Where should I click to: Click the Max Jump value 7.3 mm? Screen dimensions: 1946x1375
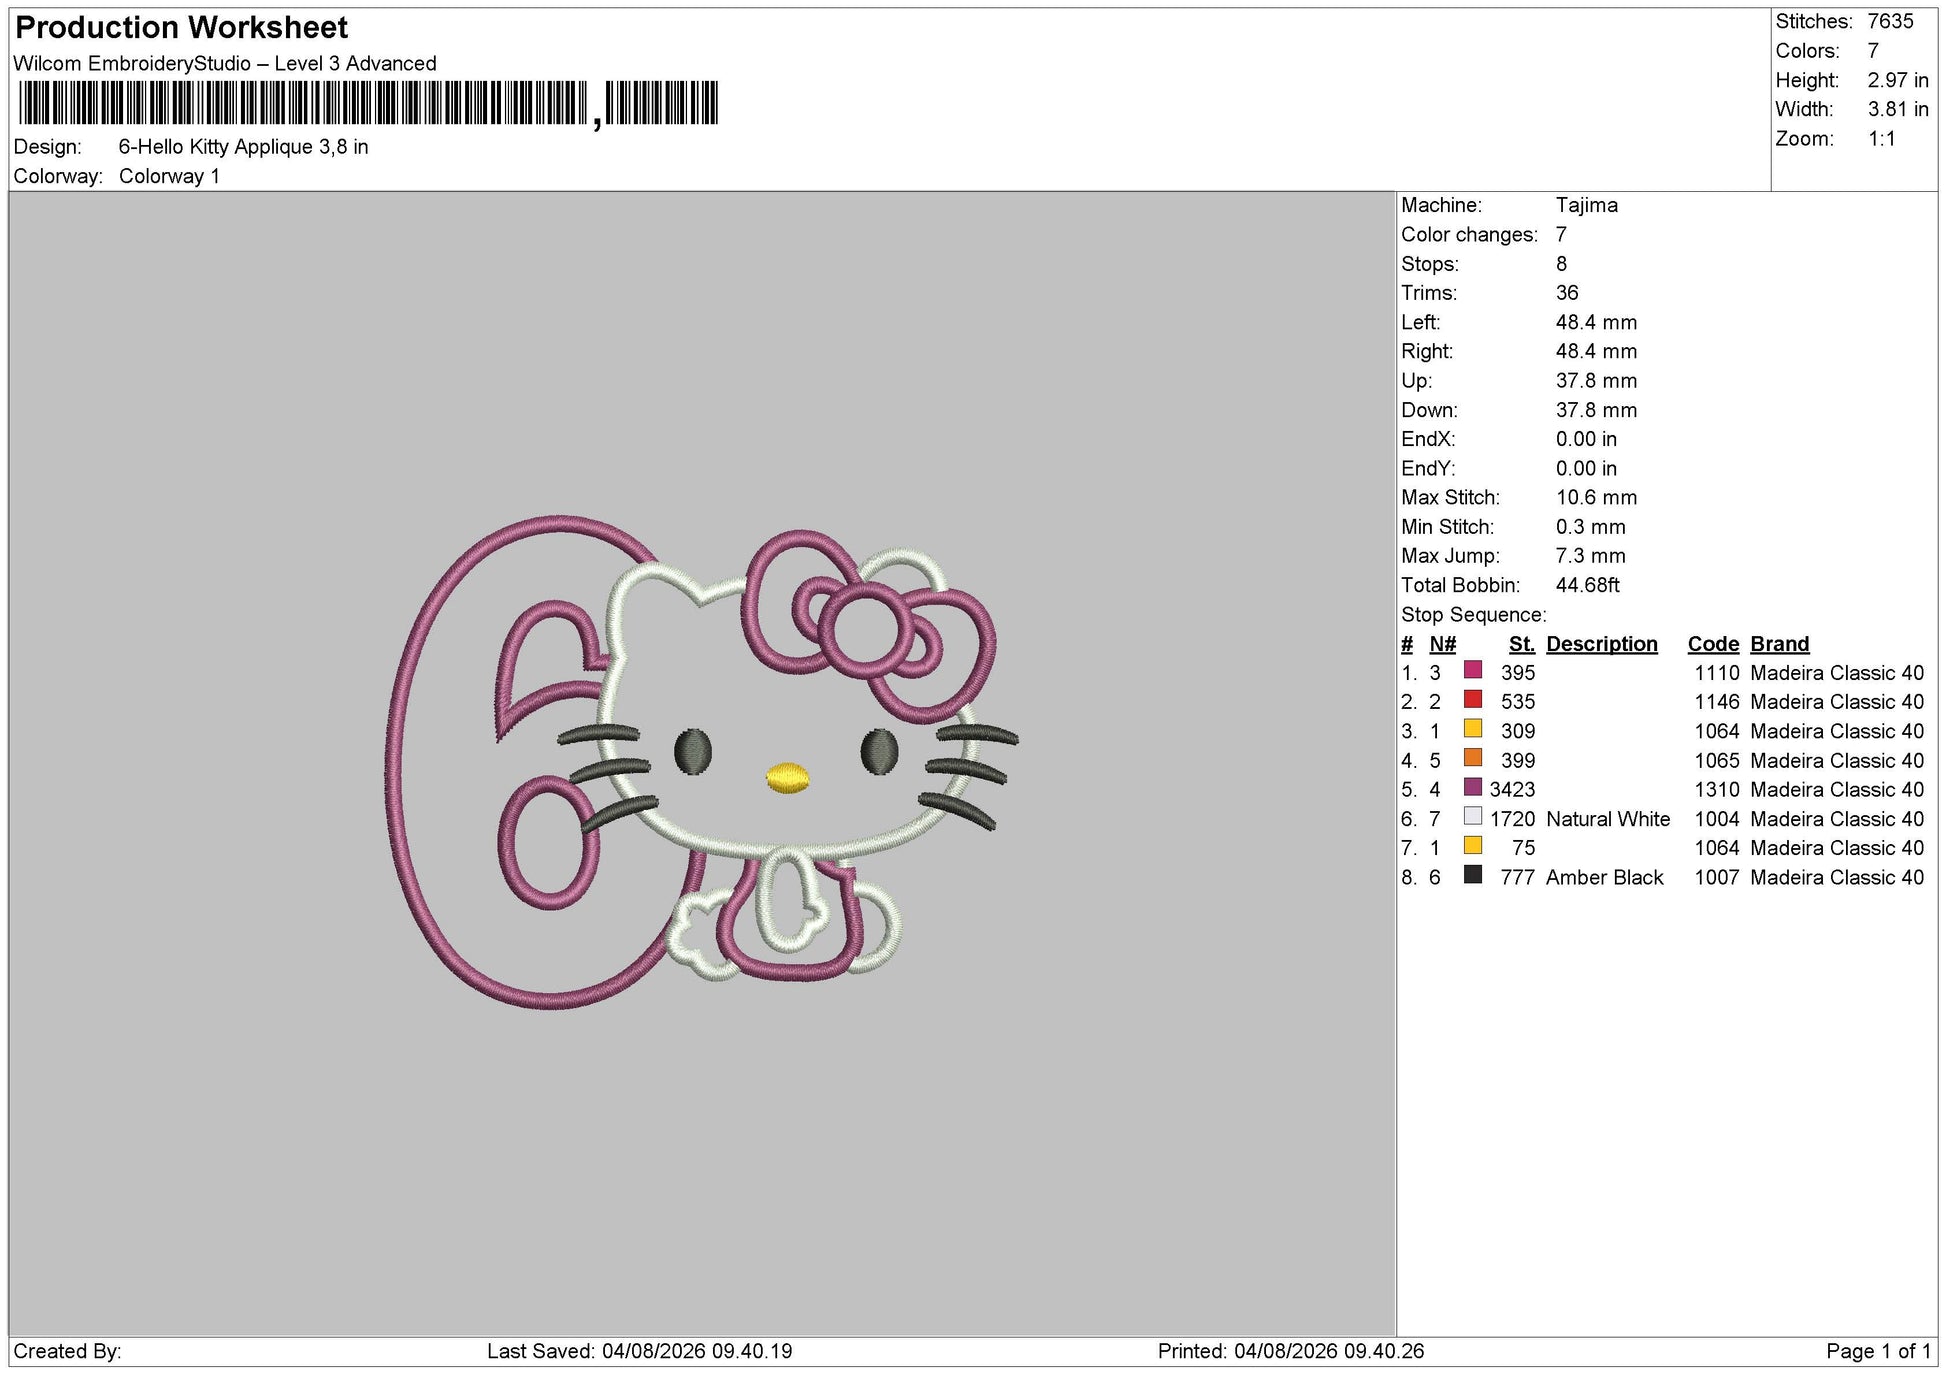1590,556
